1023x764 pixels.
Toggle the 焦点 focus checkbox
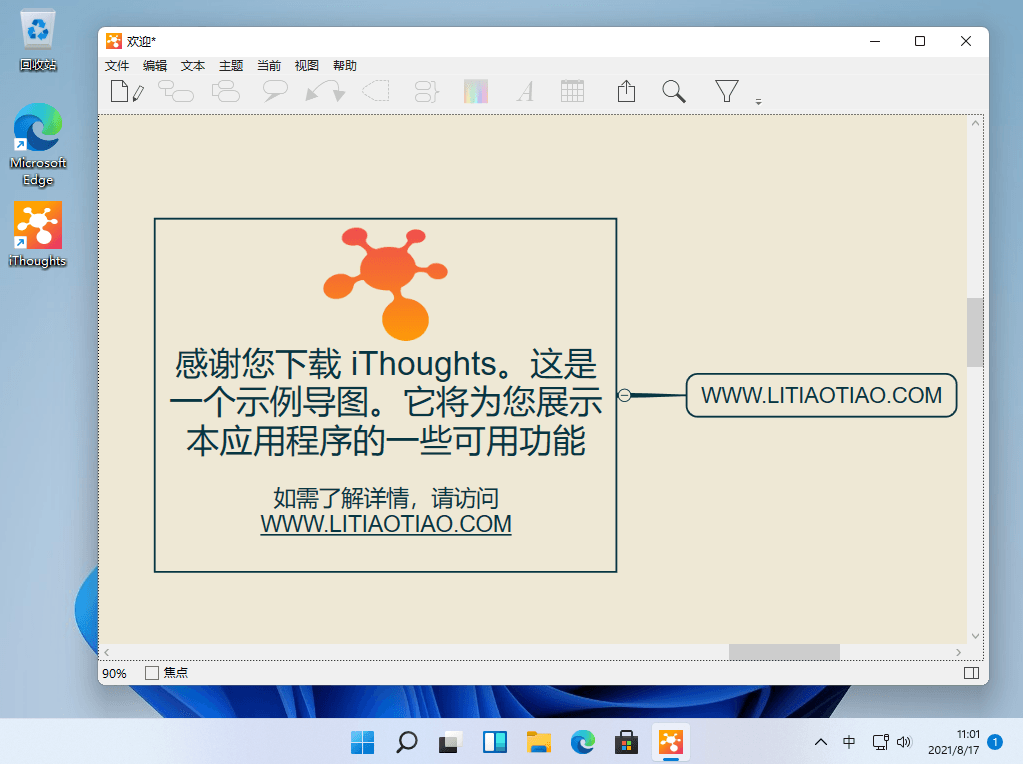[x=152, y=673]
